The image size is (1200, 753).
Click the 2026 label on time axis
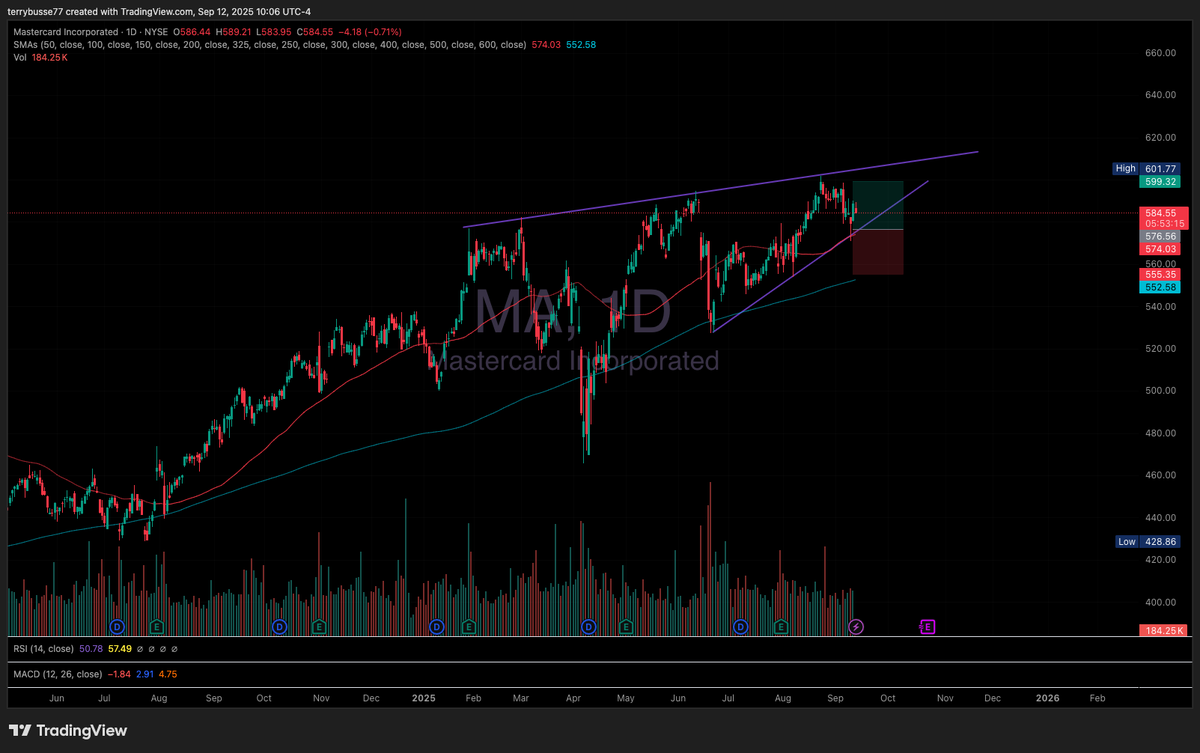pyautogui.click(x=1047, y=696)
